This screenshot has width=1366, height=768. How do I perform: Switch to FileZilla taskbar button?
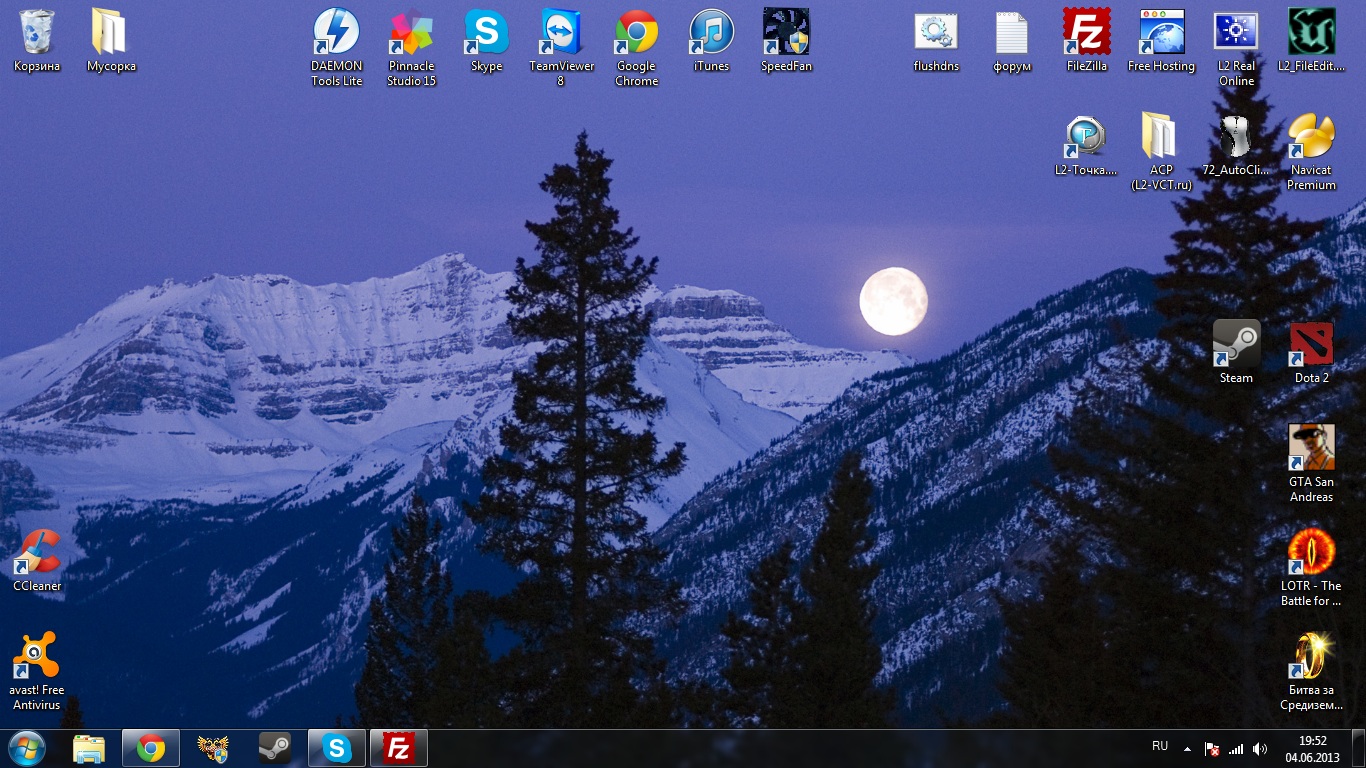pyautogui.click(x=399, y=748)
